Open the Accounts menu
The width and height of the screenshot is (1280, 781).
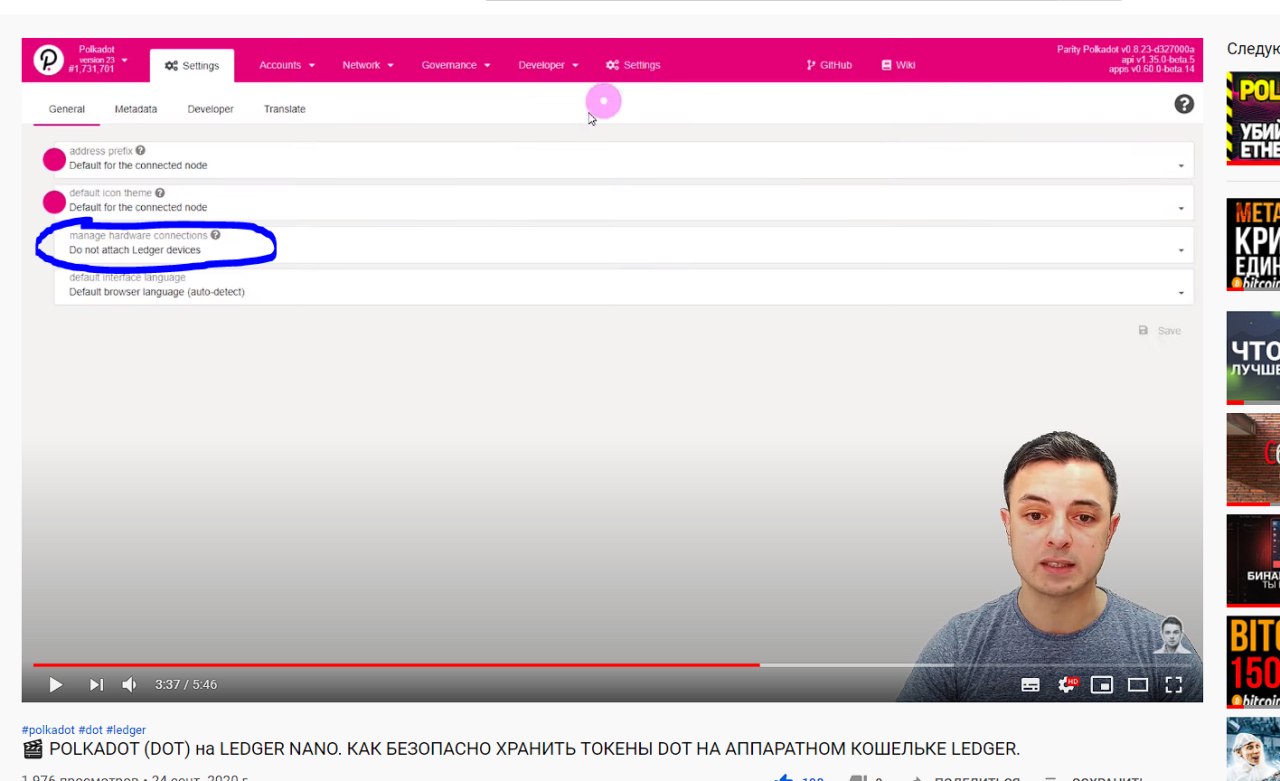tap(287, 65)
